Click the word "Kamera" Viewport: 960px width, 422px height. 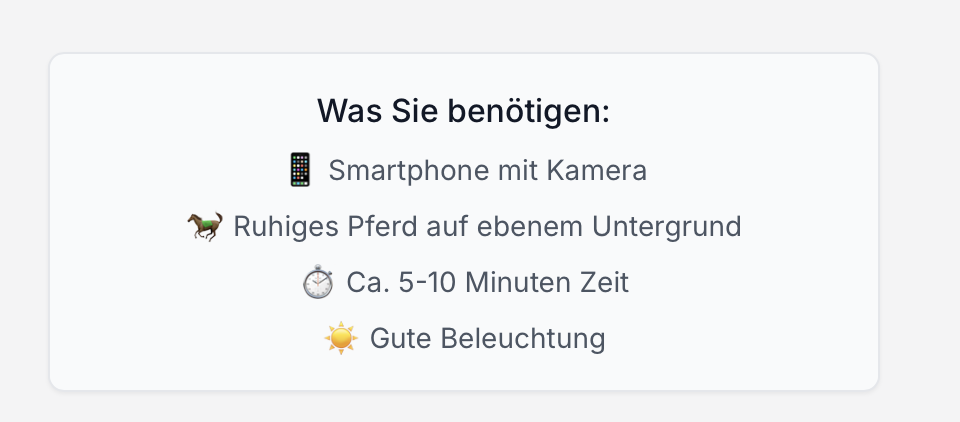(597, 171)
